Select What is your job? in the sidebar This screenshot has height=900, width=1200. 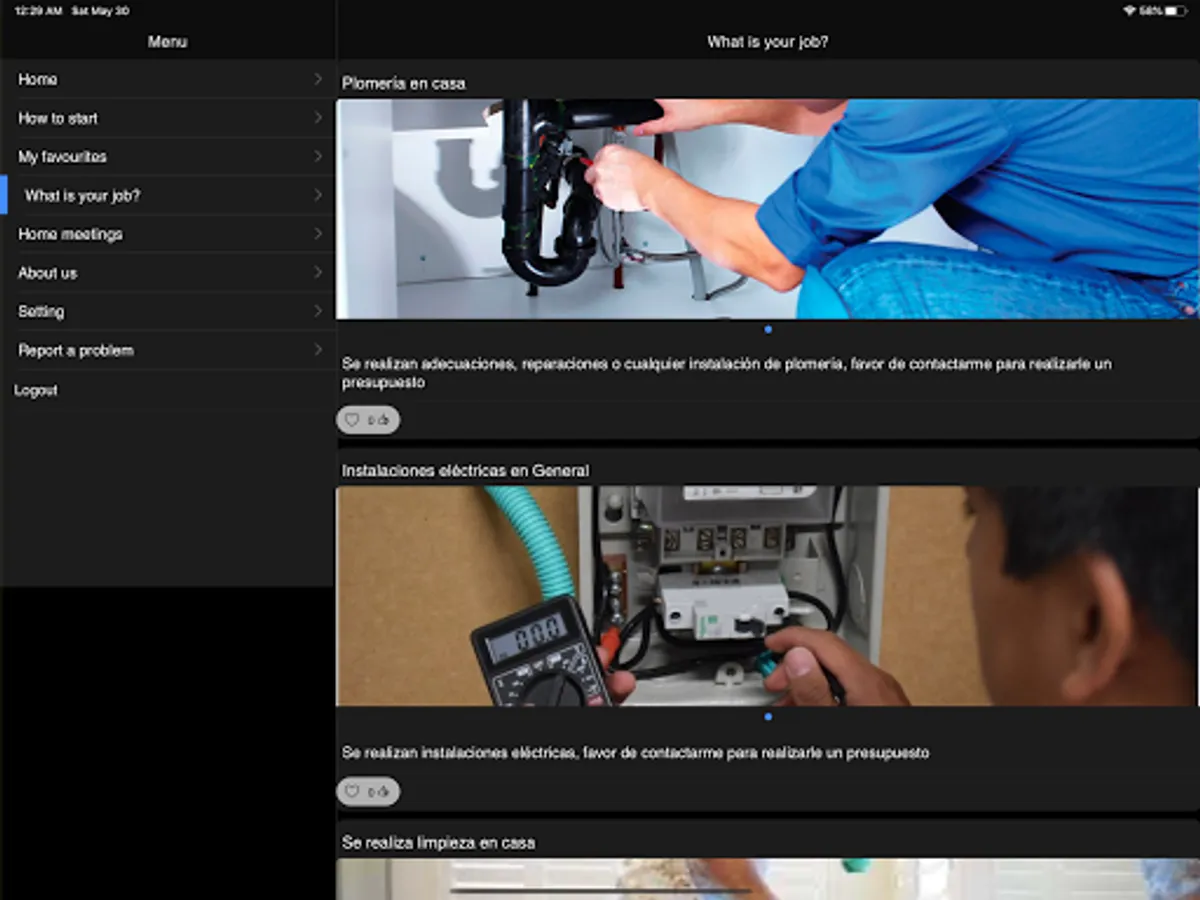167,196
